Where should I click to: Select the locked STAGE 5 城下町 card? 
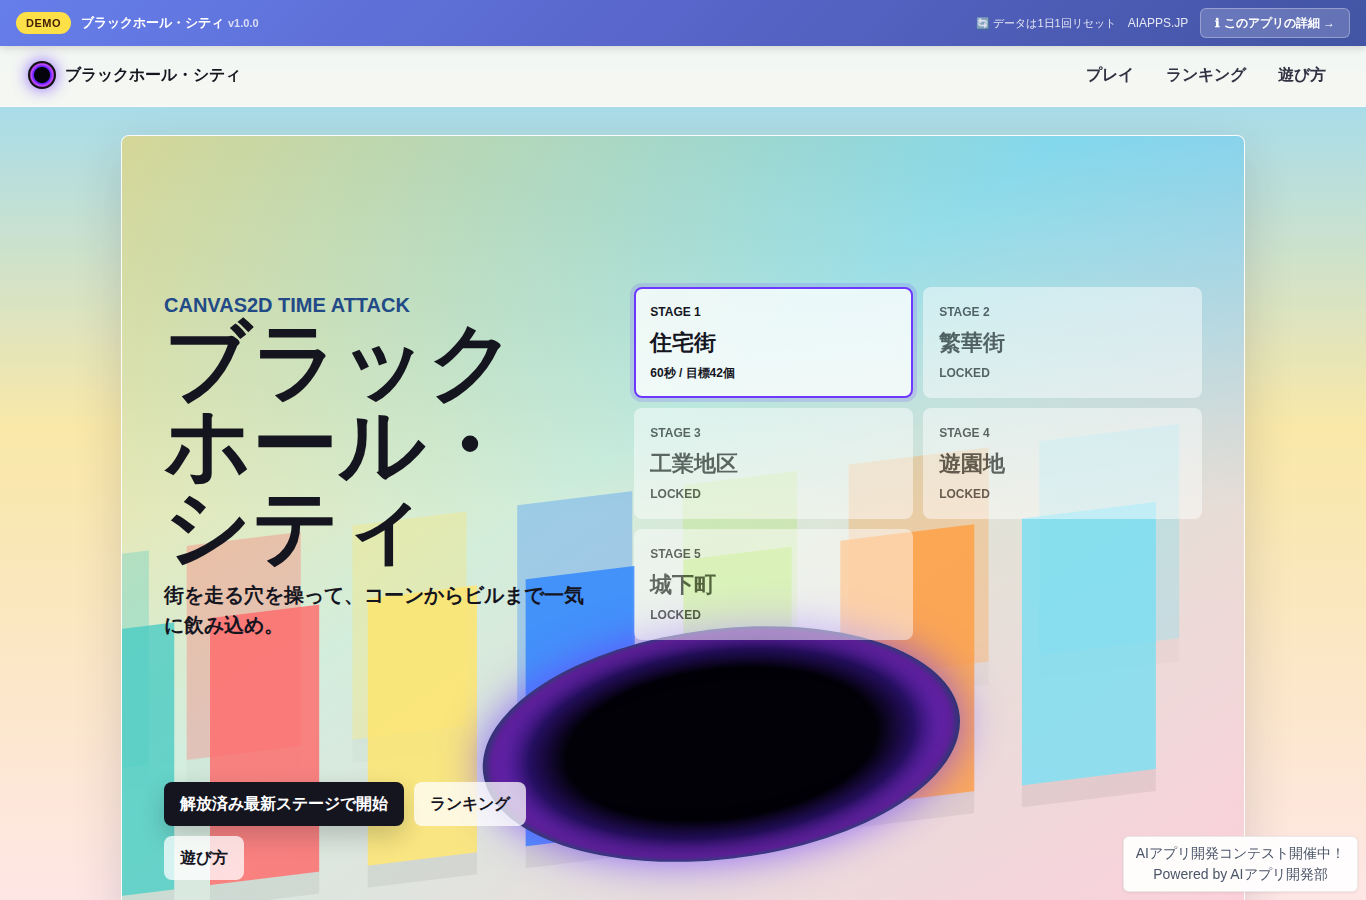pos(773,584)
